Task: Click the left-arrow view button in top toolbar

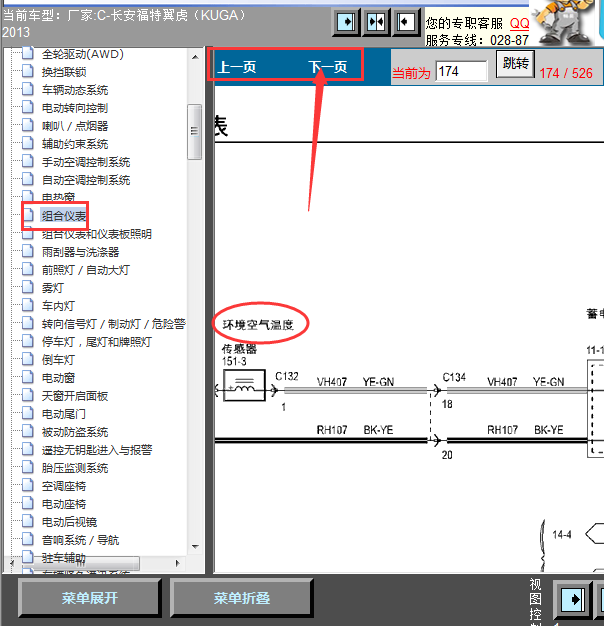Action: (x=406, y=22)
